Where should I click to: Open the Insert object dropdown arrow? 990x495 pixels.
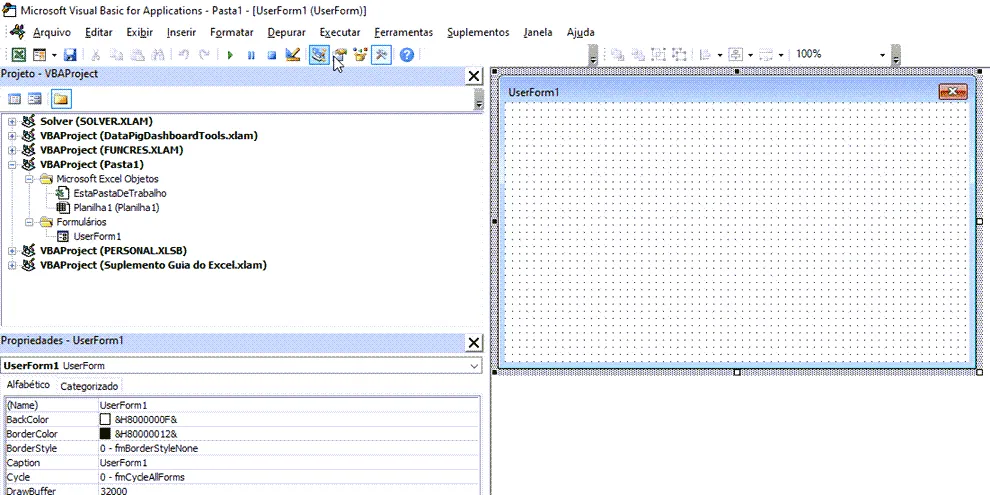click(54, 55)
